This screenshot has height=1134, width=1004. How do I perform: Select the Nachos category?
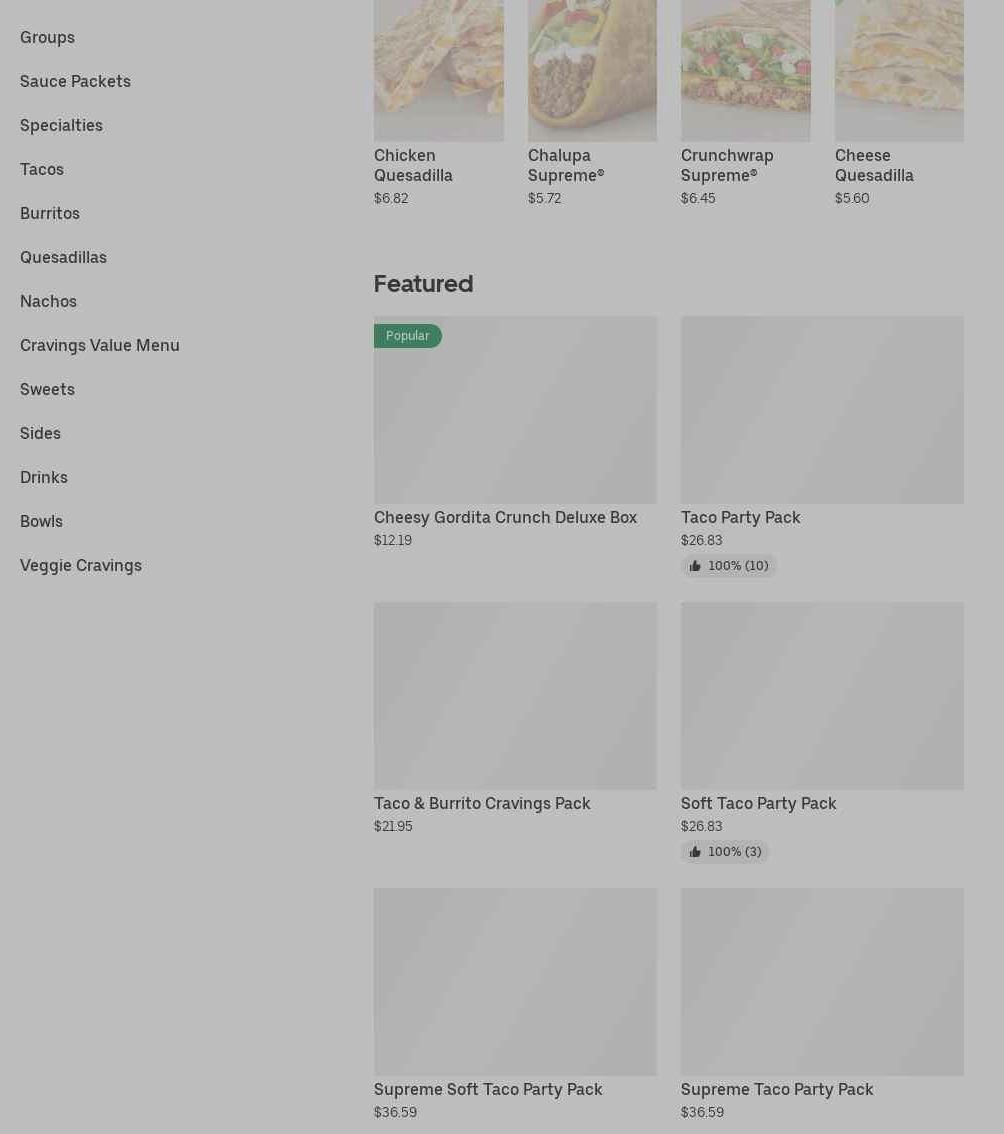pos(48,302)
